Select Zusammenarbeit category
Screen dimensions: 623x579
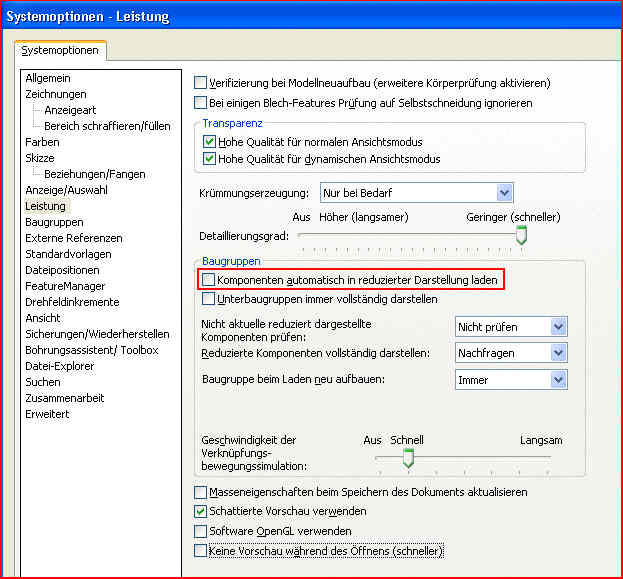[64, 398]
